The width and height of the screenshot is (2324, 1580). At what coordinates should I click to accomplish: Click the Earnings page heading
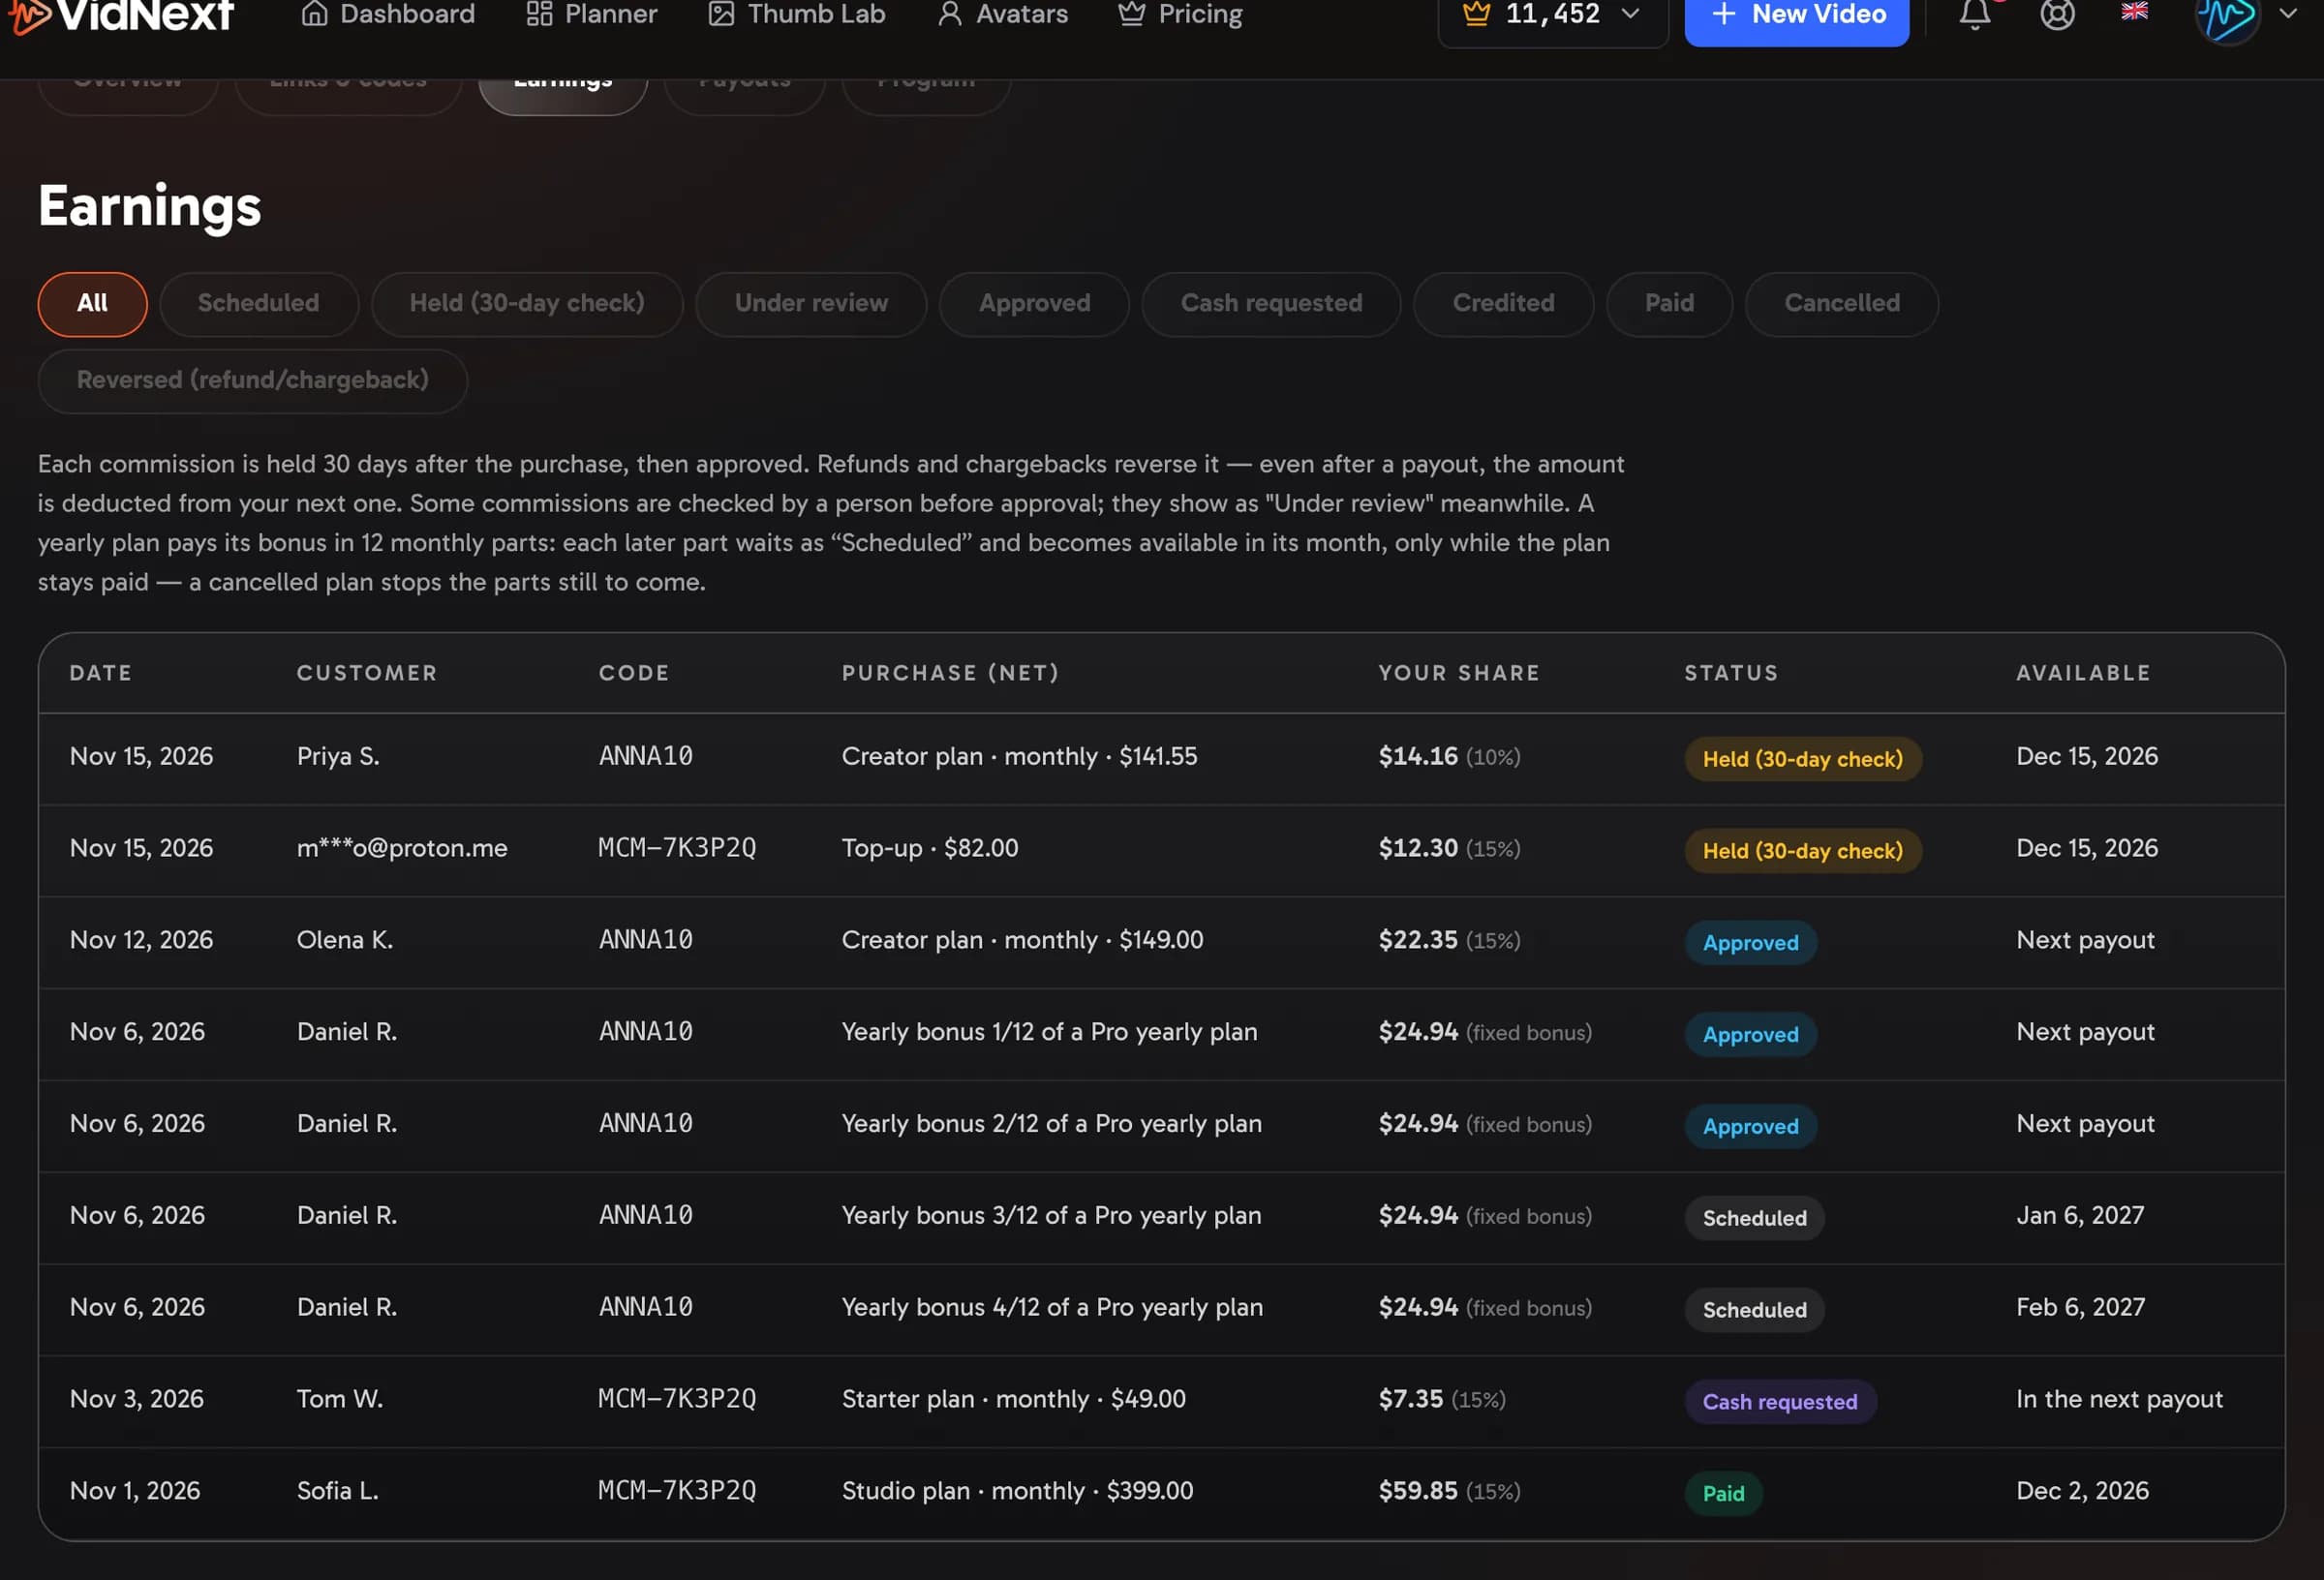pos(149,206)
